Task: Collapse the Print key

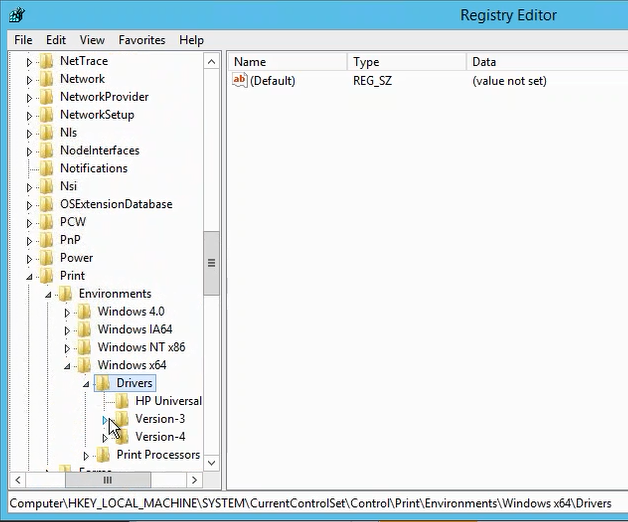Action: pyautogui.click(x=29, y=277)
